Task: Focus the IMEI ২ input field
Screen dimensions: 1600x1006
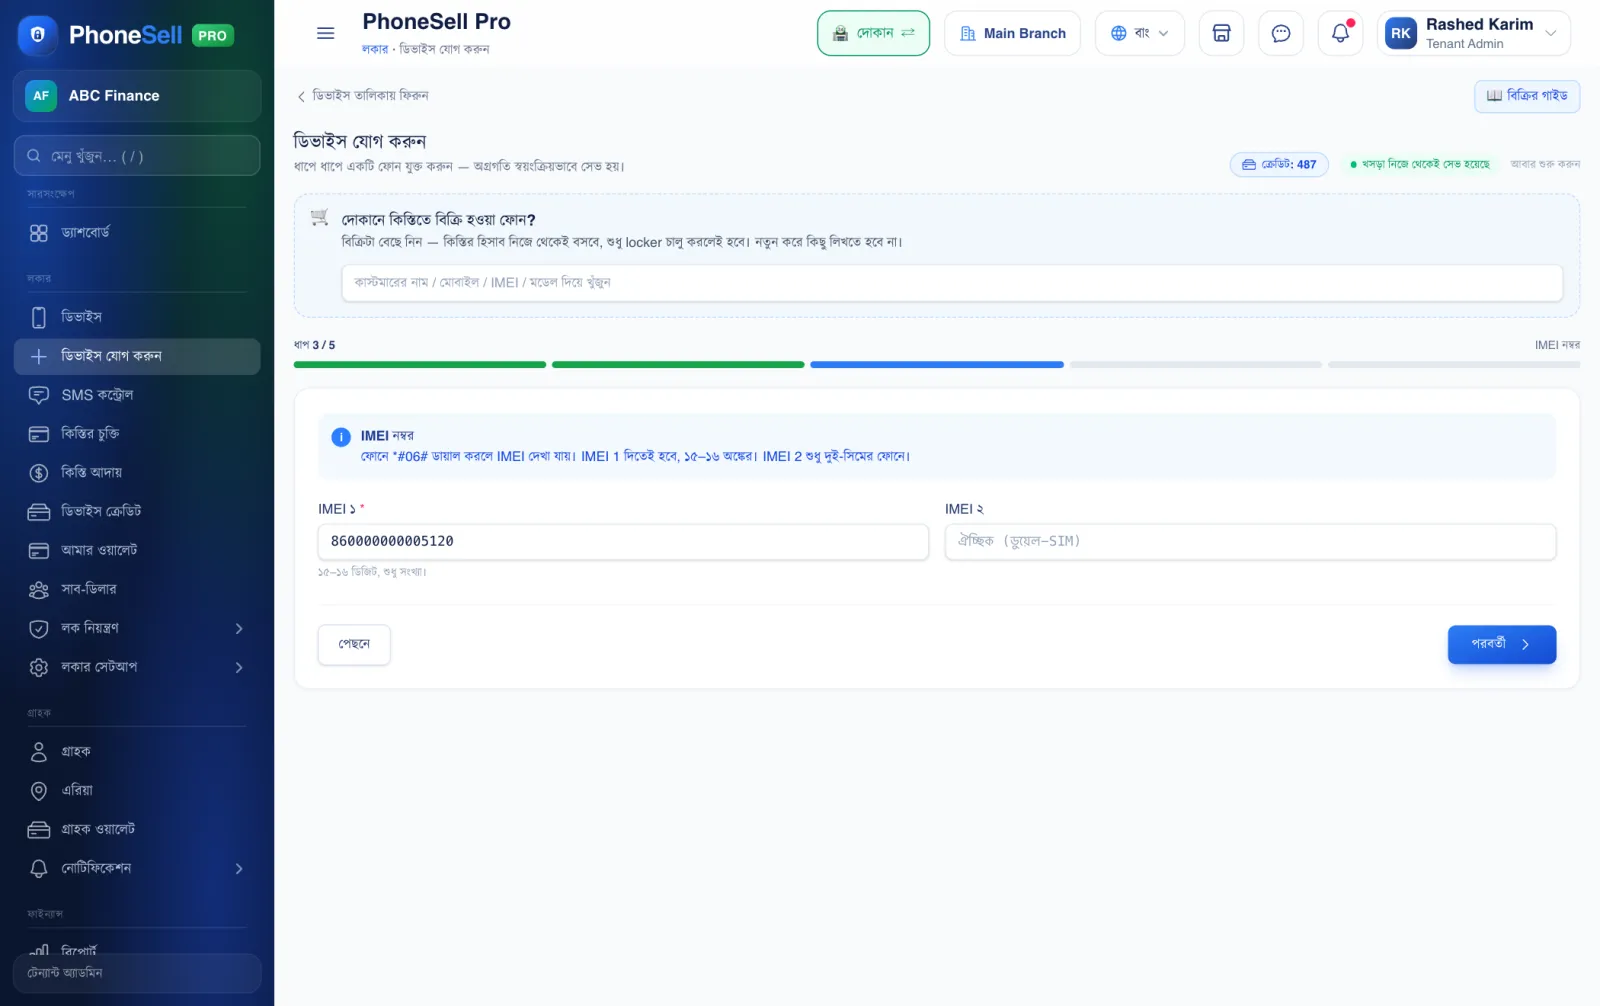Action: pos(1250,541)
